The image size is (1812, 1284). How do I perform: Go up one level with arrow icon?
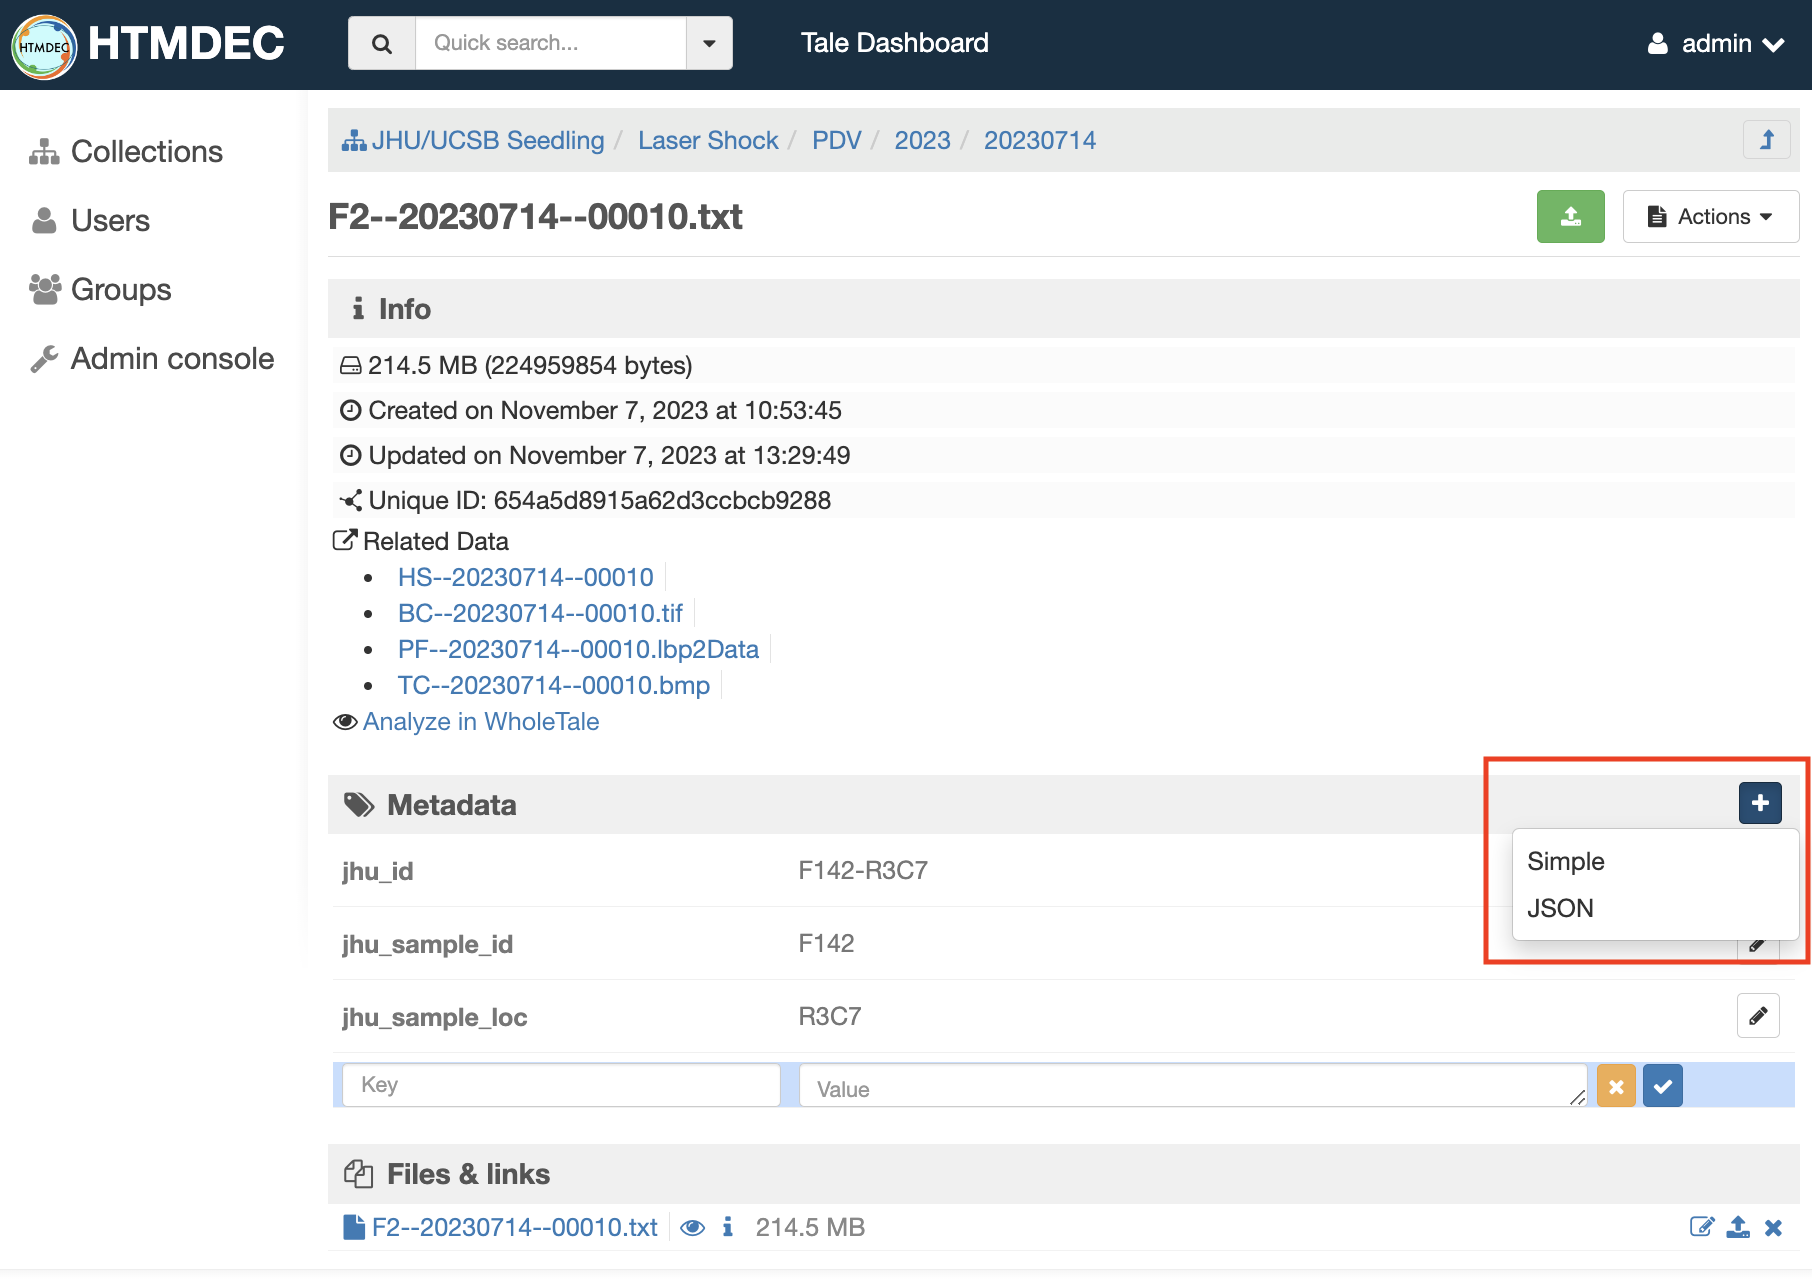(x=1766, y=140)
